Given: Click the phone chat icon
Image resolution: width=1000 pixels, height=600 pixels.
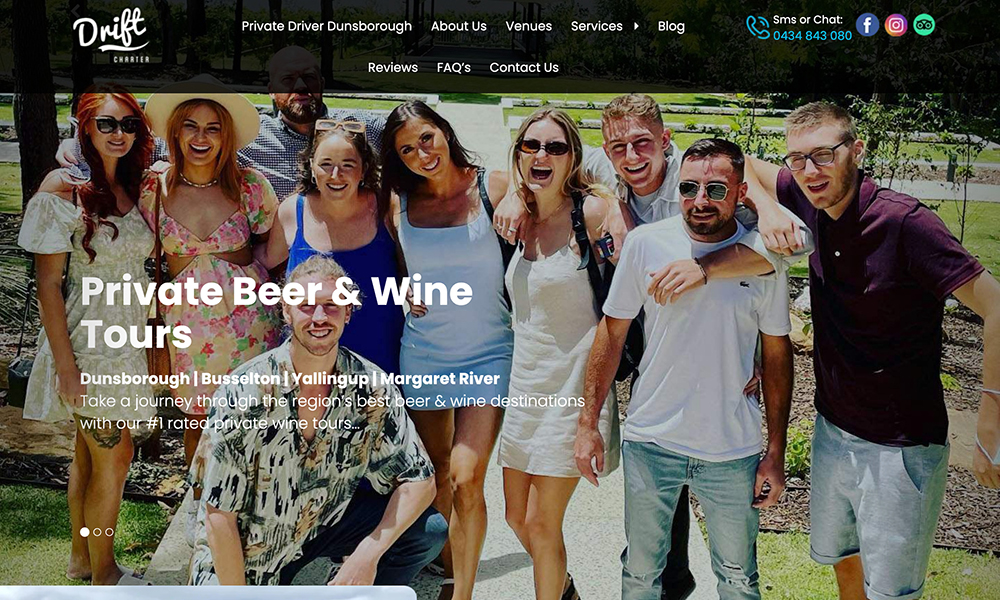Looking at the screenshot, I should point(758,27).
